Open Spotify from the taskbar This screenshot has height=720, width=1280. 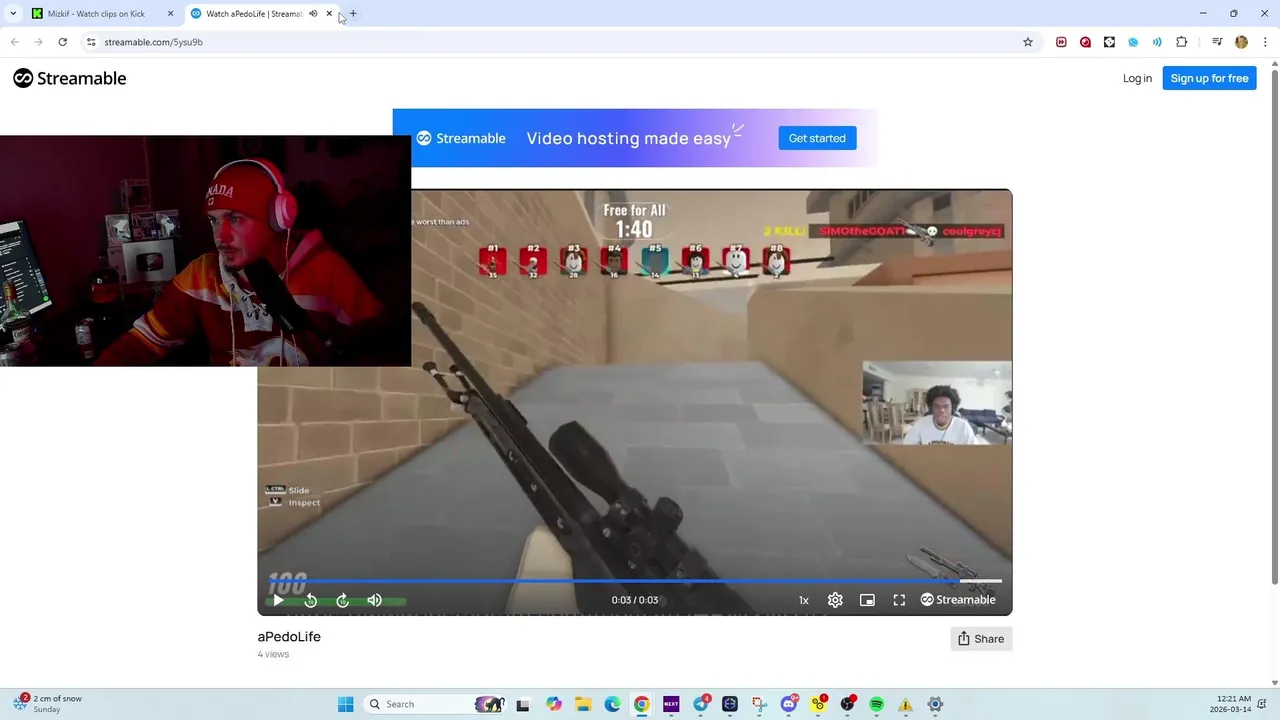point(877,704)
